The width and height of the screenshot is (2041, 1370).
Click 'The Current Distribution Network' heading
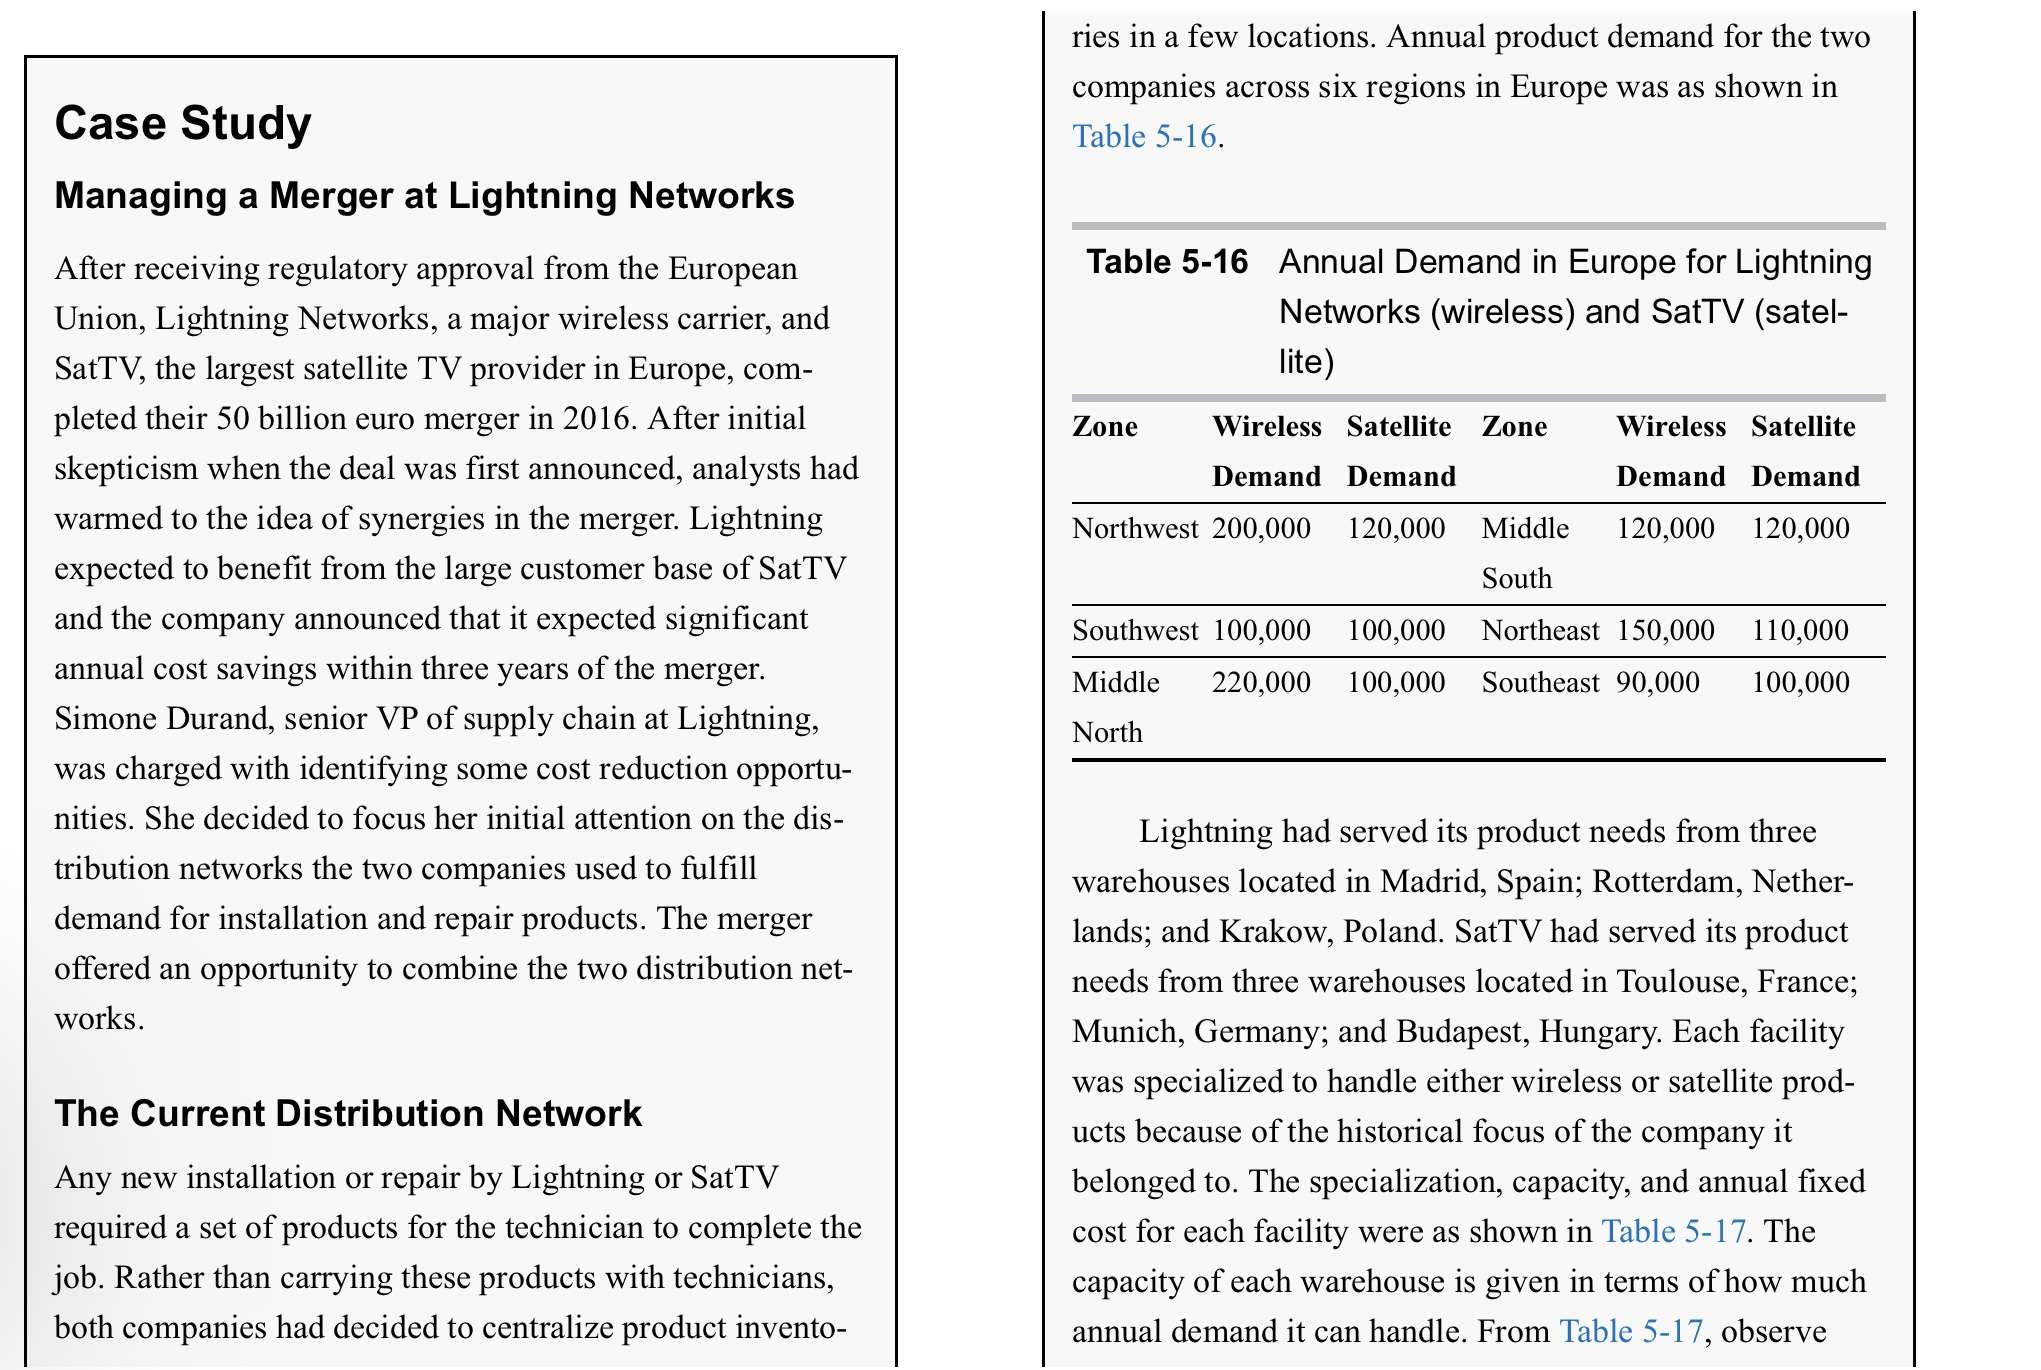click(348, 1113)
